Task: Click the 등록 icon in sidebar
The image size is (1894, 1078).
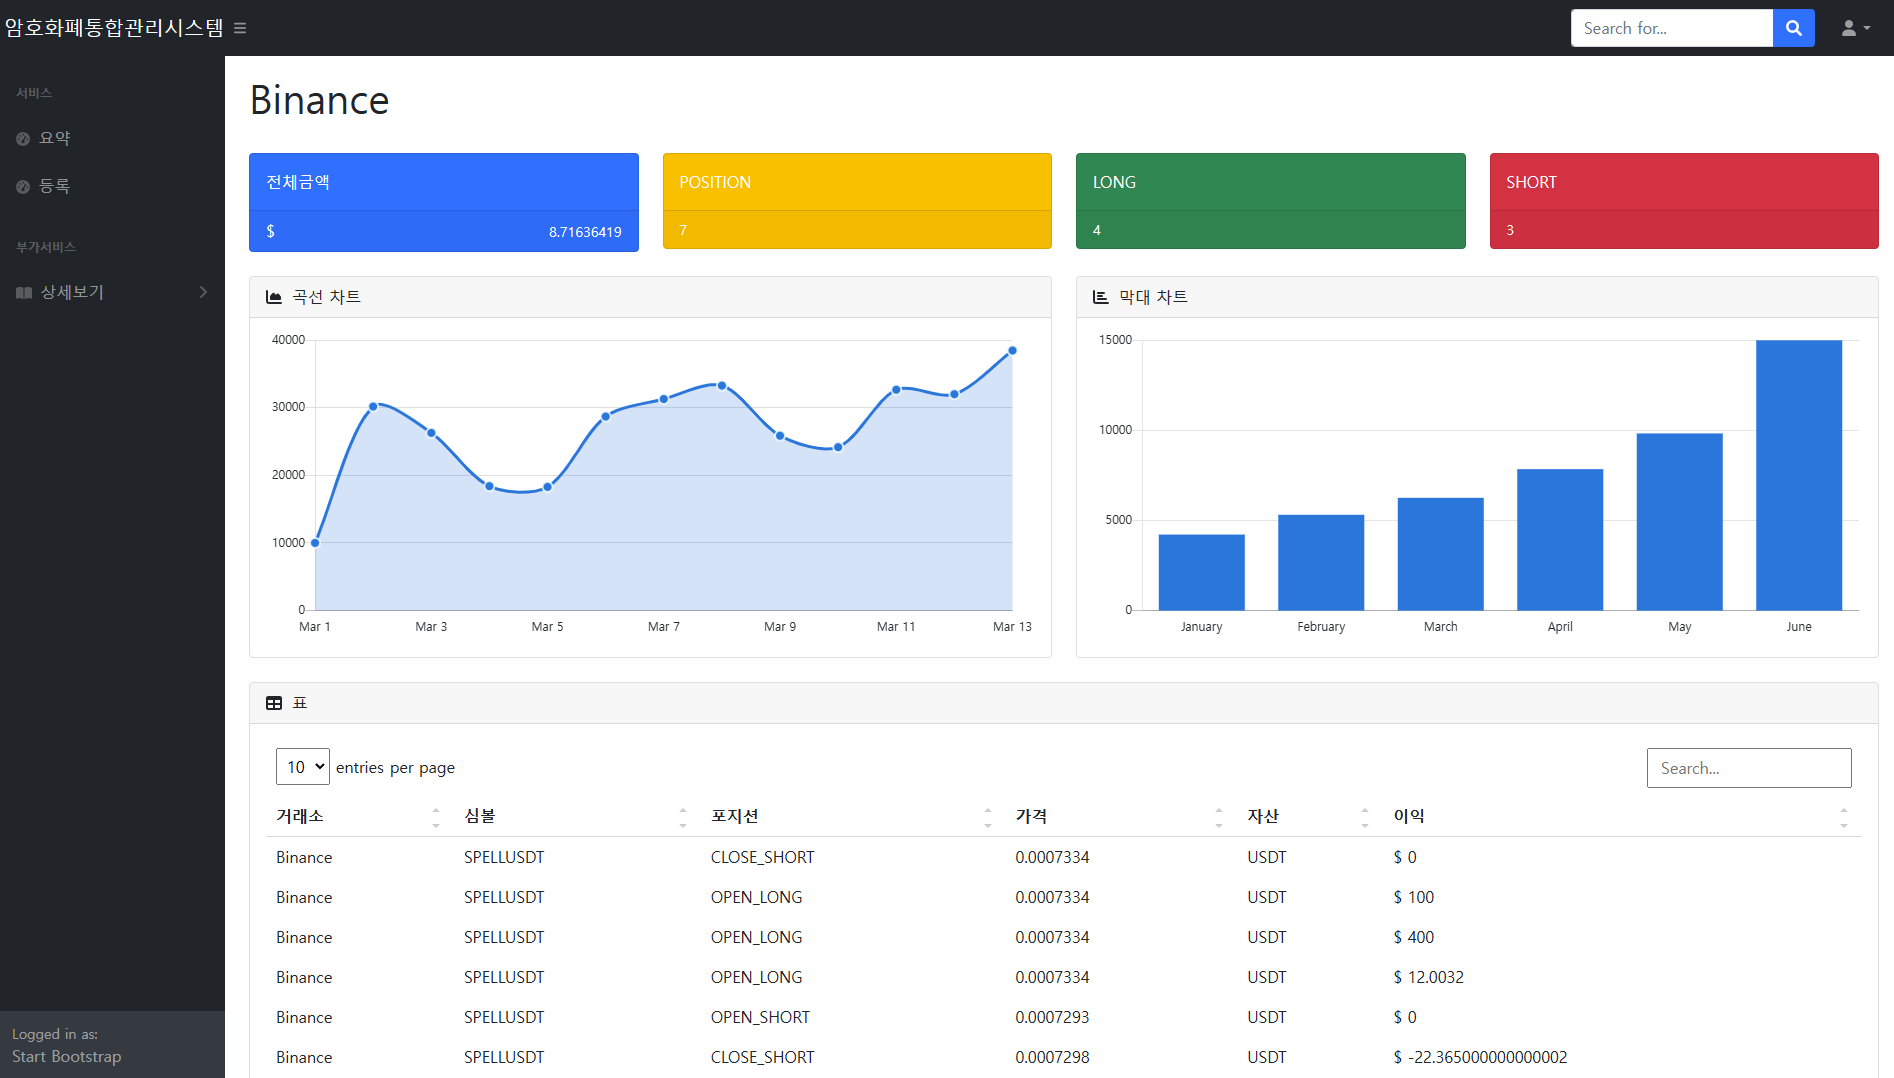Action: (23, 186)
